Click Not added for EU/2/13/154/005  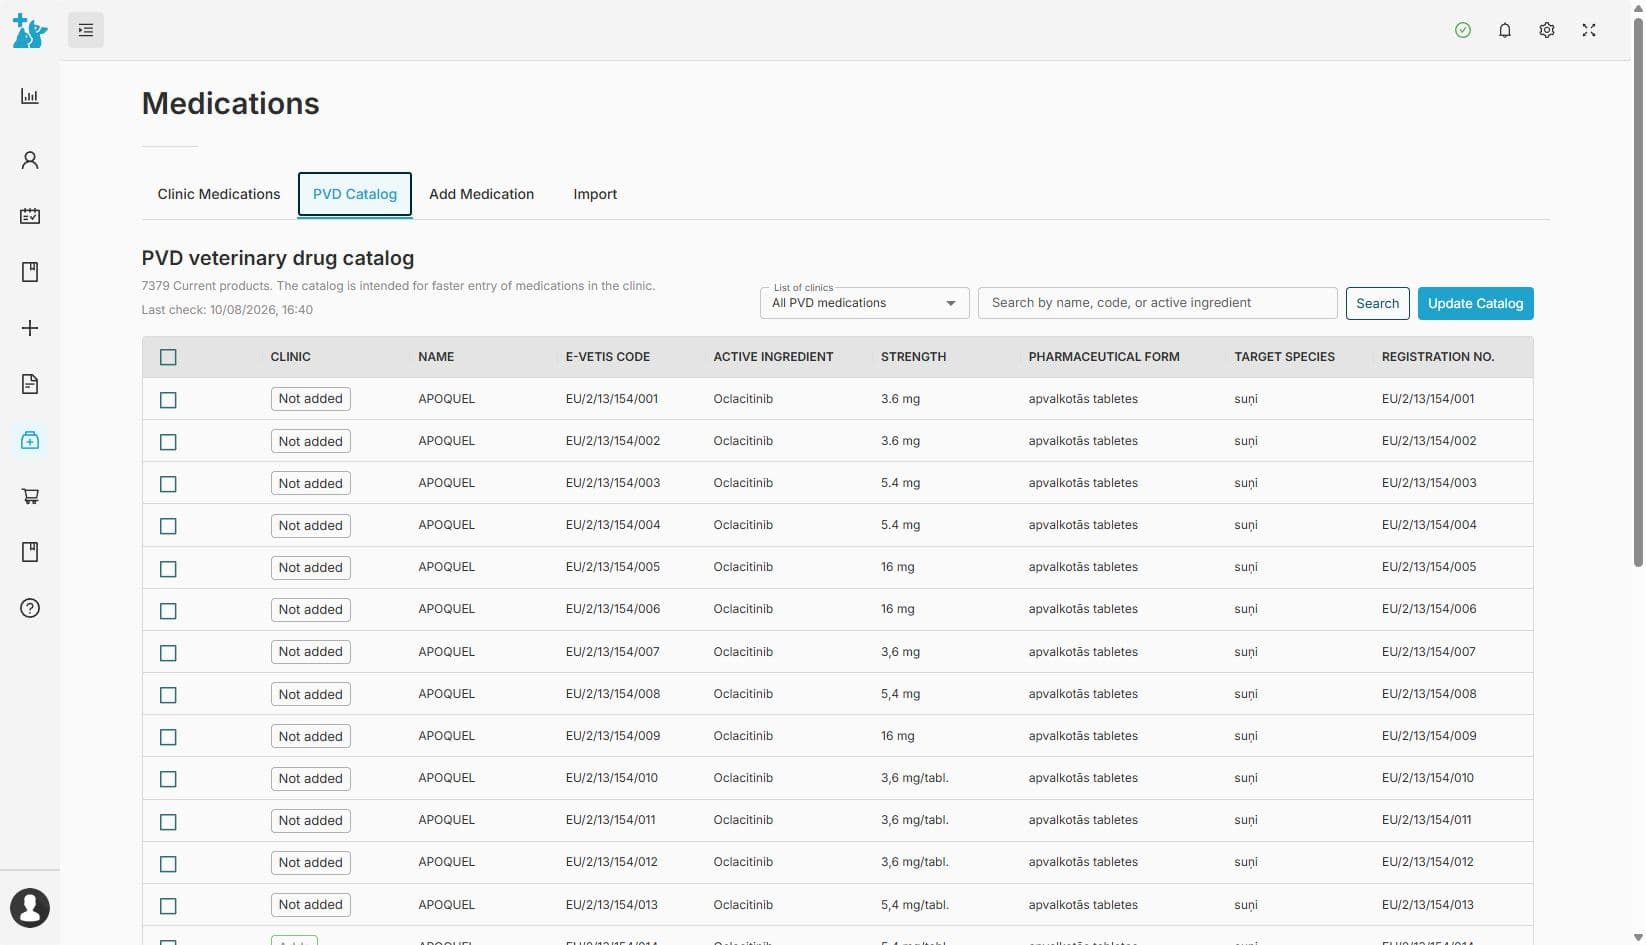click(311, 568)
